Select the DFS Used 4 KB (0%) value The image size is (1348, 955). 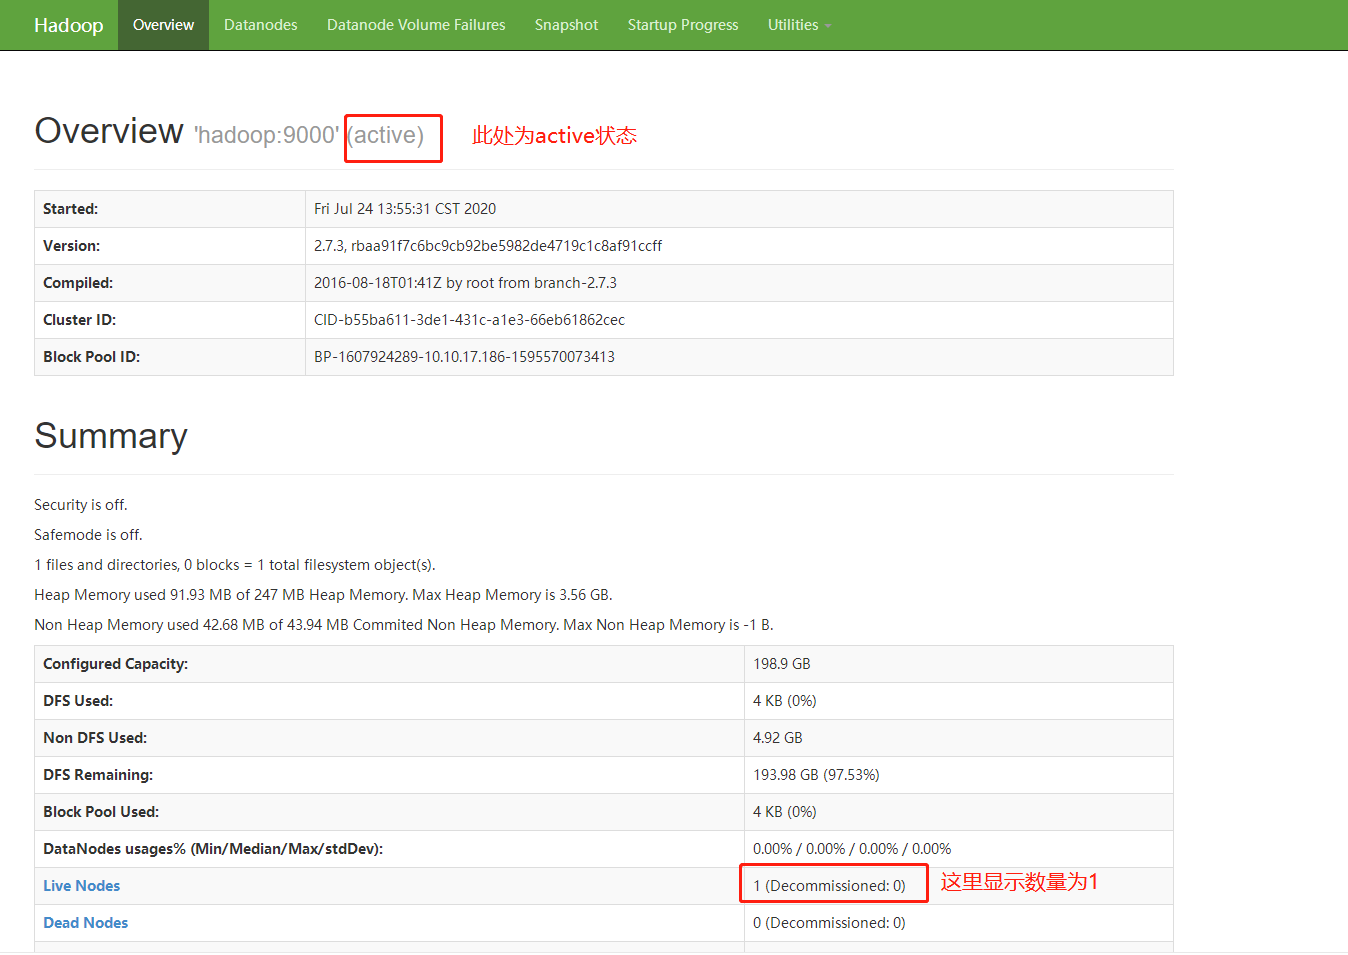(785, 701)
